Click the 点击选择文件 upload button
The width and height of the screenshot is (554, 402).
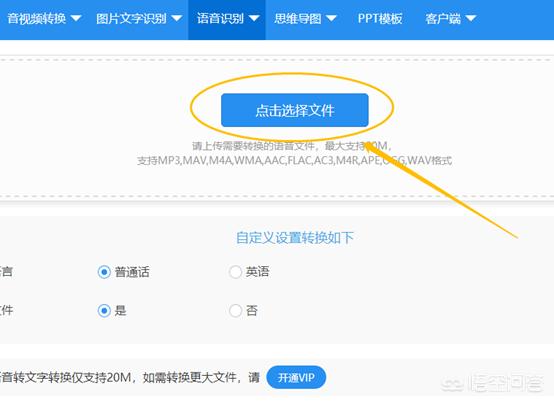295,110
